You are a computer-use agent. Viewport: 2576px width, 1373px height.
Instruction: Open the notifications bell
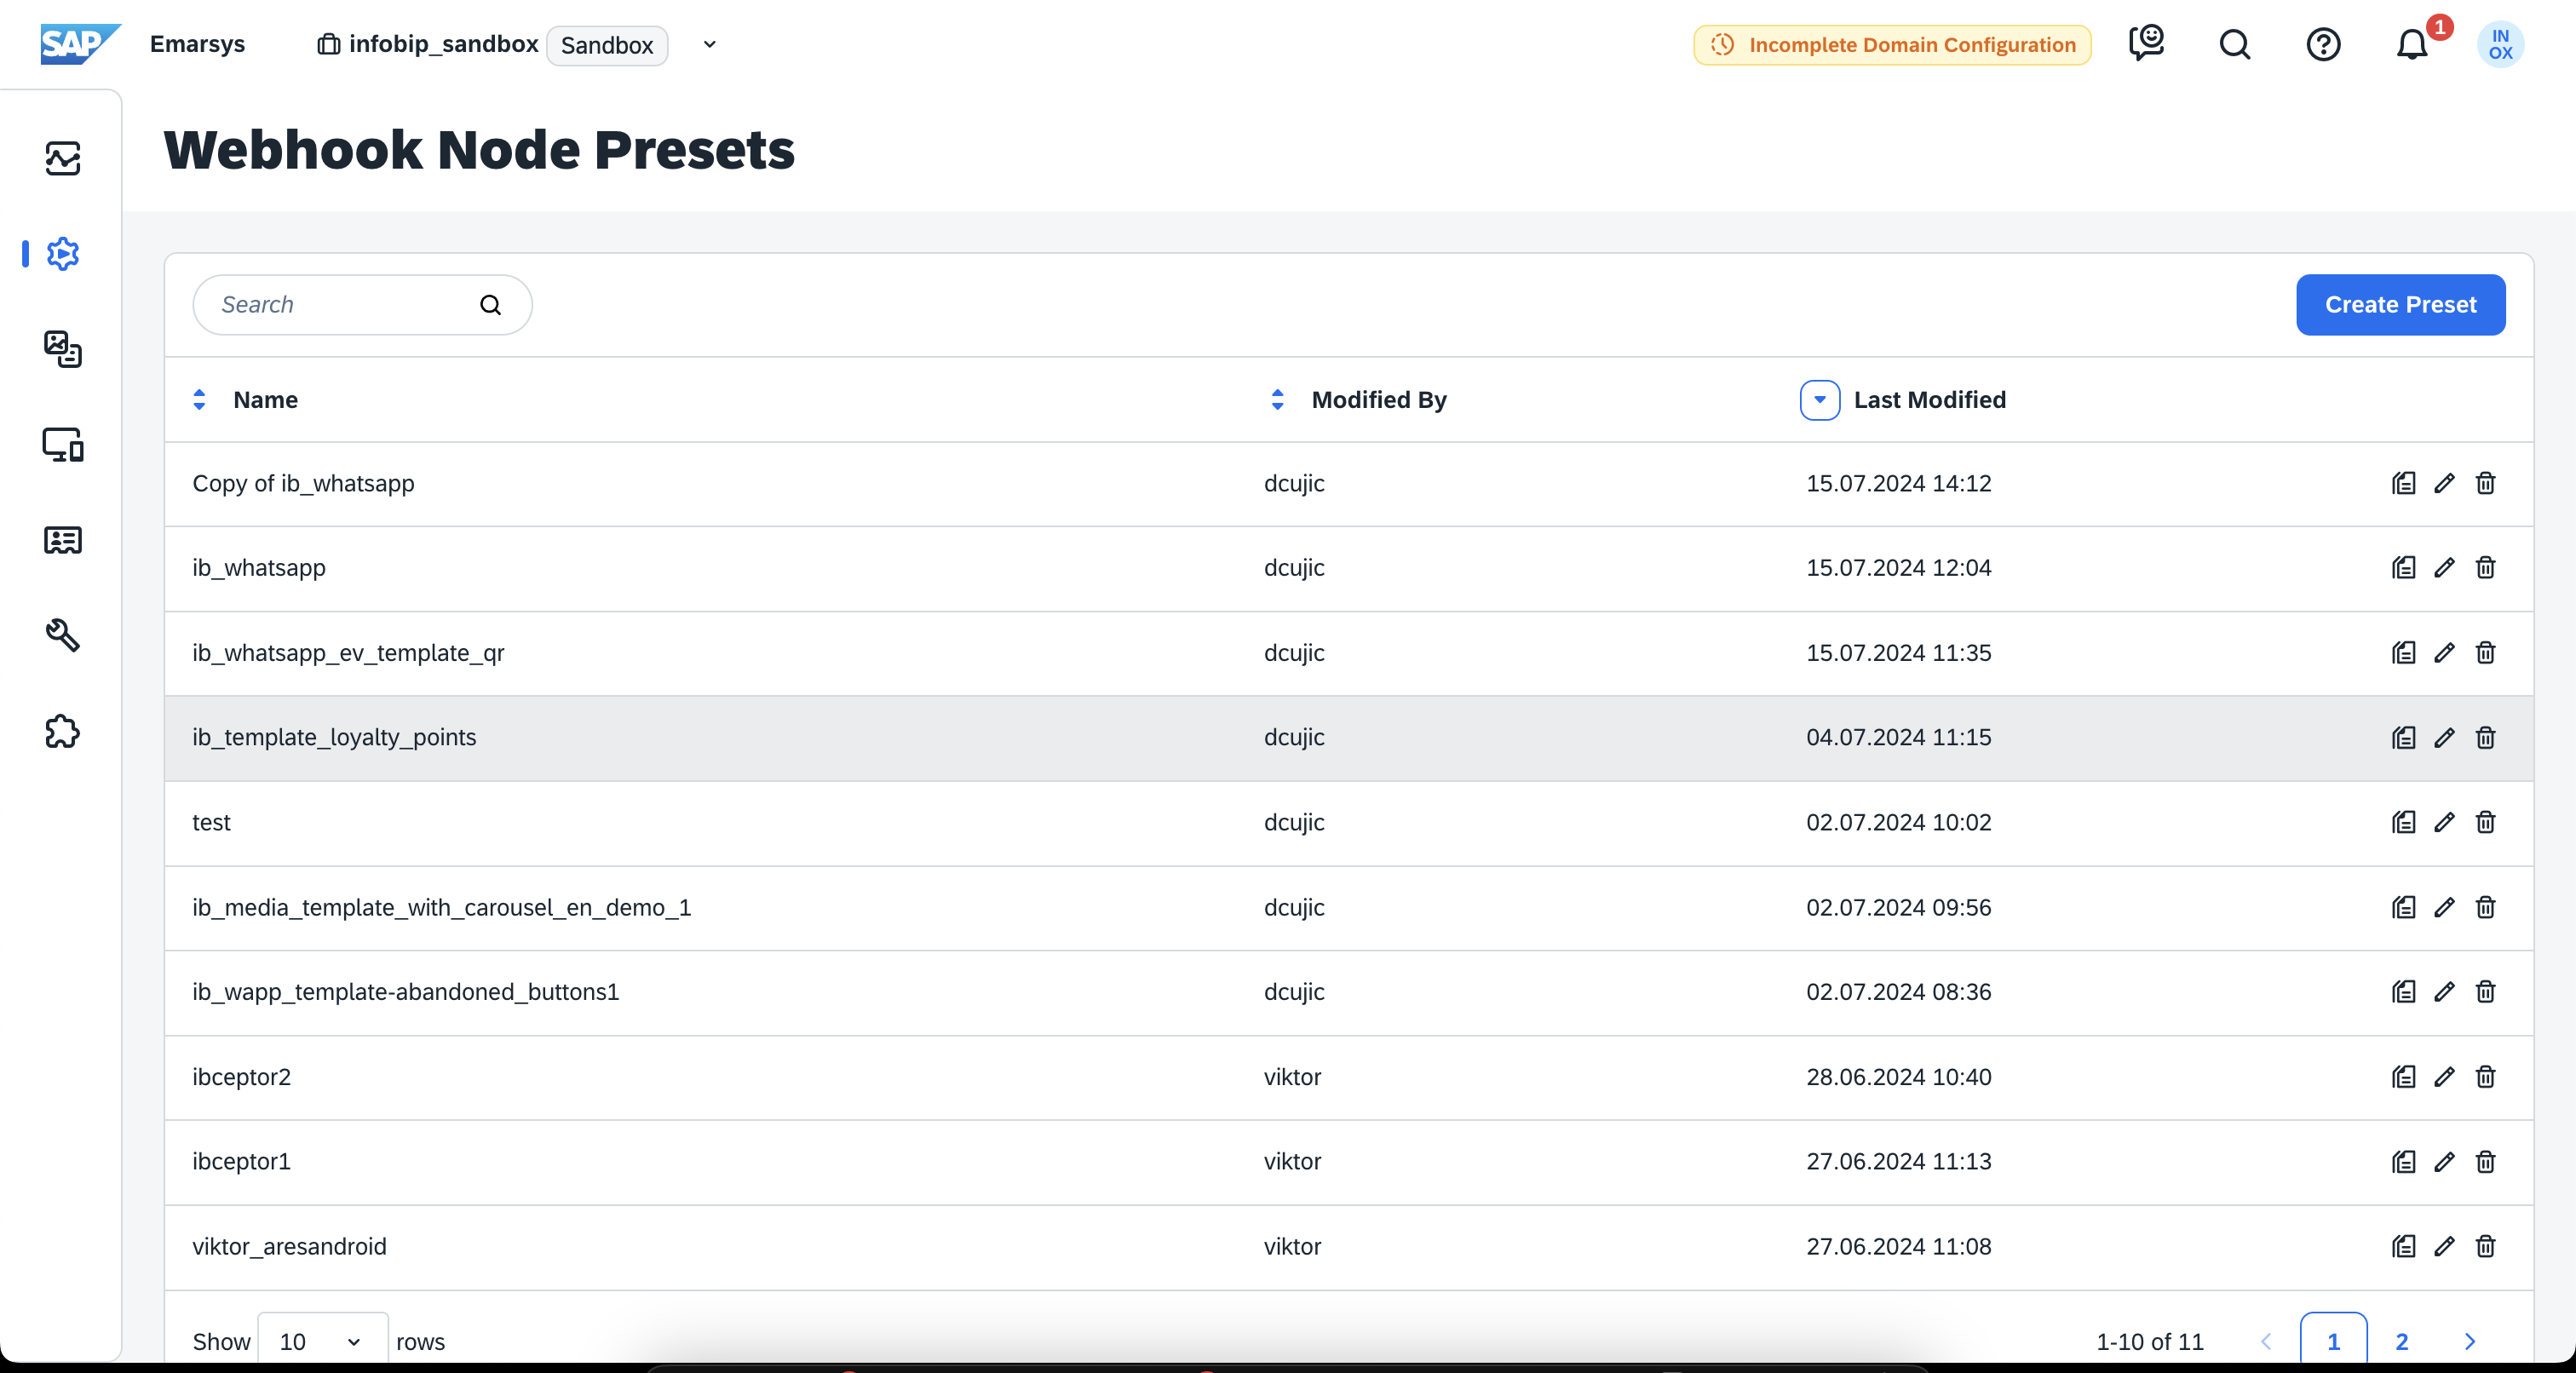[x=2412, y=44]
